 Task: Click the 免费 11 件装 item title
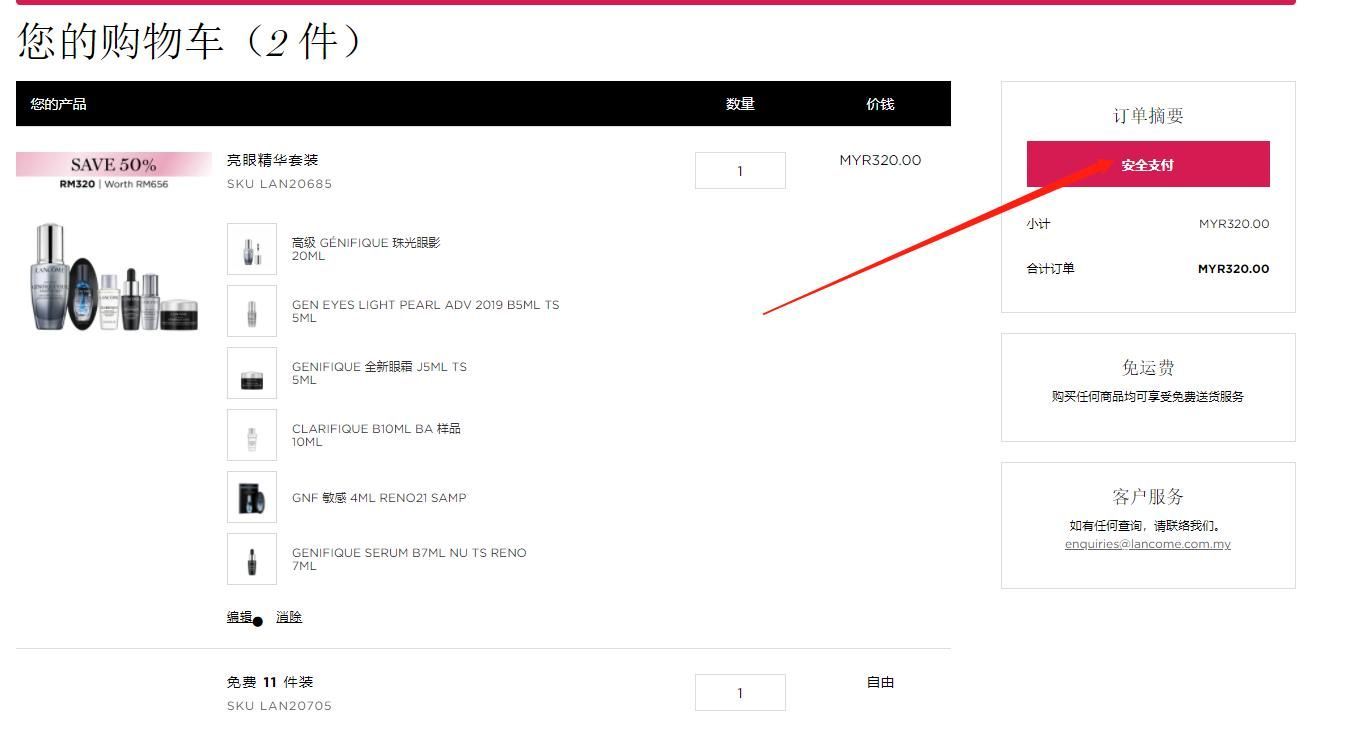270,682
